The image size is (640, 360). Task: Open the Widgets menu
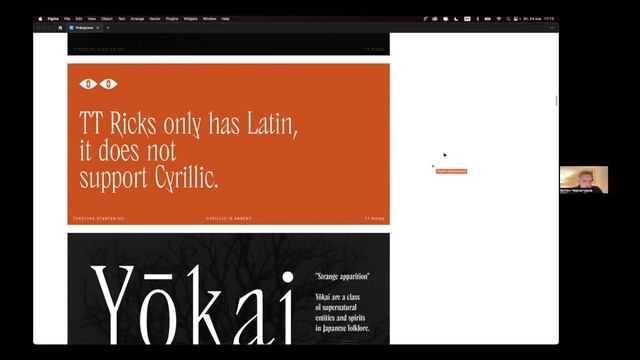190,19
